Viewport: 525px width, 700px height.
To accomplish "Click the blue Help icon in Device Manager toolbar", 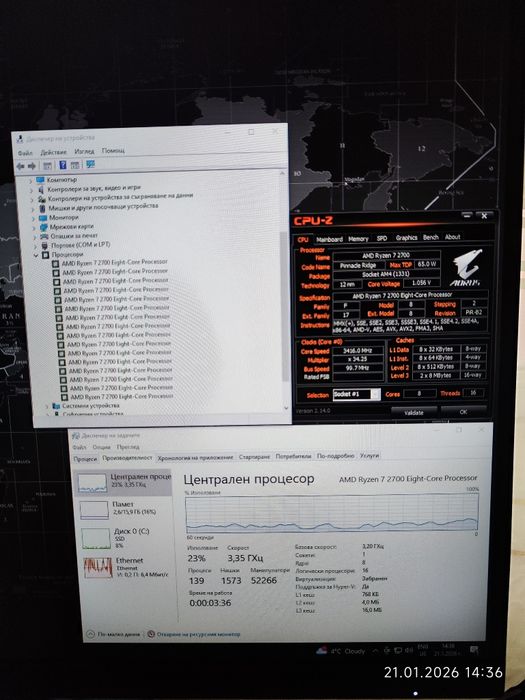I will (x=62, y=165).
